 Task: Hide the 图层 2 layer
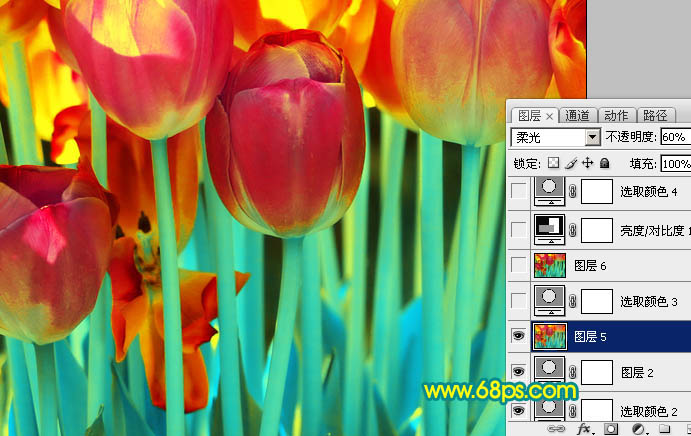518,372
